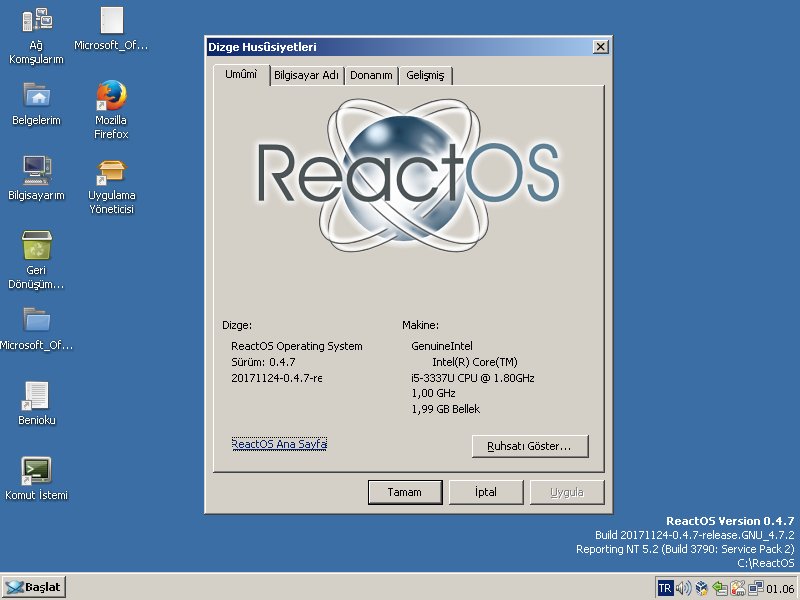Open the Belgelerim documents folder

click(35, 95)
